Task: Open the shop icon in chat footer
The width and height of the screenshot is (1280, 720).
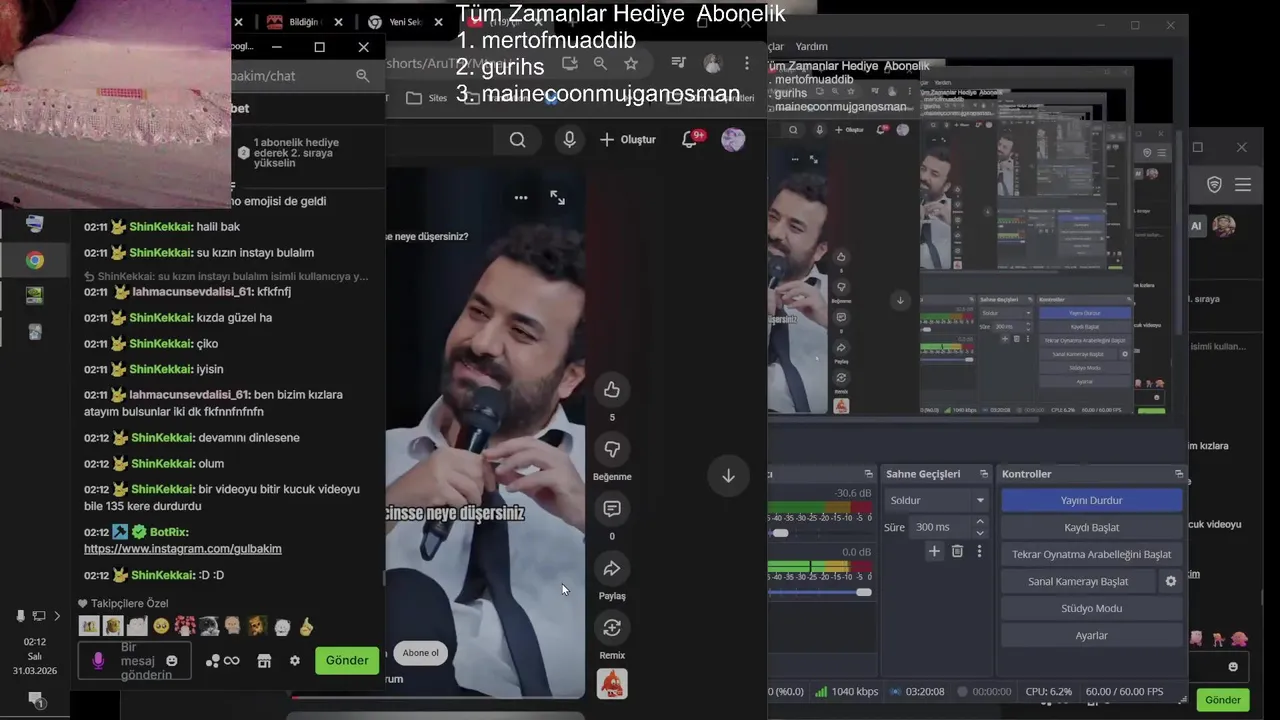Action: point(264,661)
